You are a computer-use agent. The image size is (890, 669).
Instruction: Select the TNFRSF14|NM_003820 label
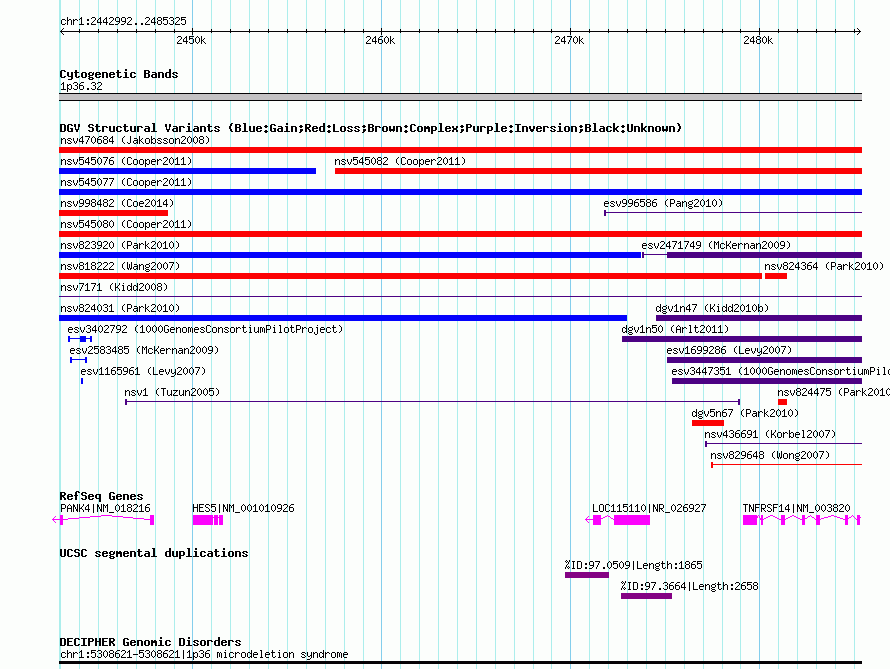[x=796, y=508]
